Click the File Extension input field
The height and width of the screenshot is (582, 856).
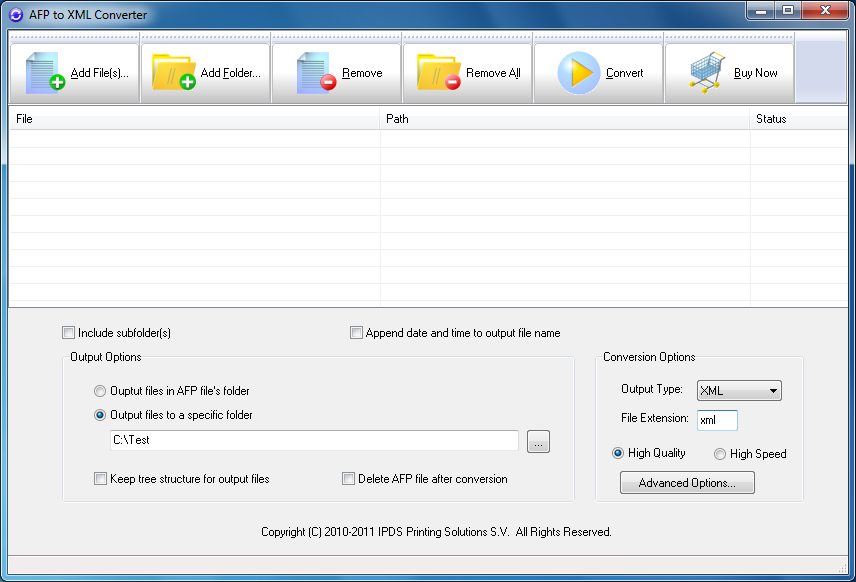tap(717, 420)
